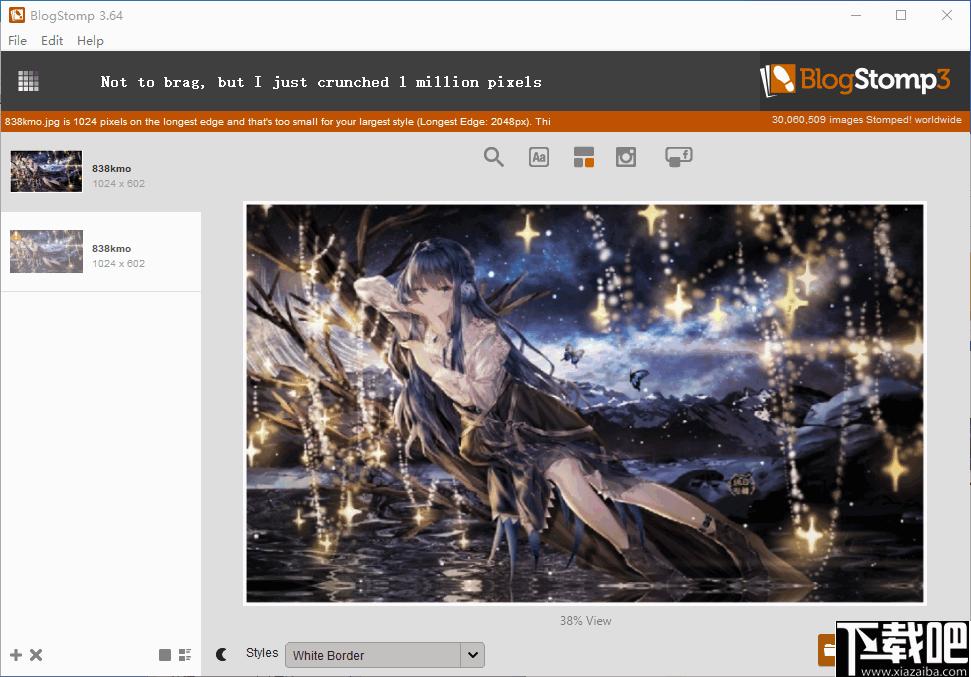Click the magnifying glass zoom icon
The height and width of the screenshot is (677, 971).
(x=494, y=157)
